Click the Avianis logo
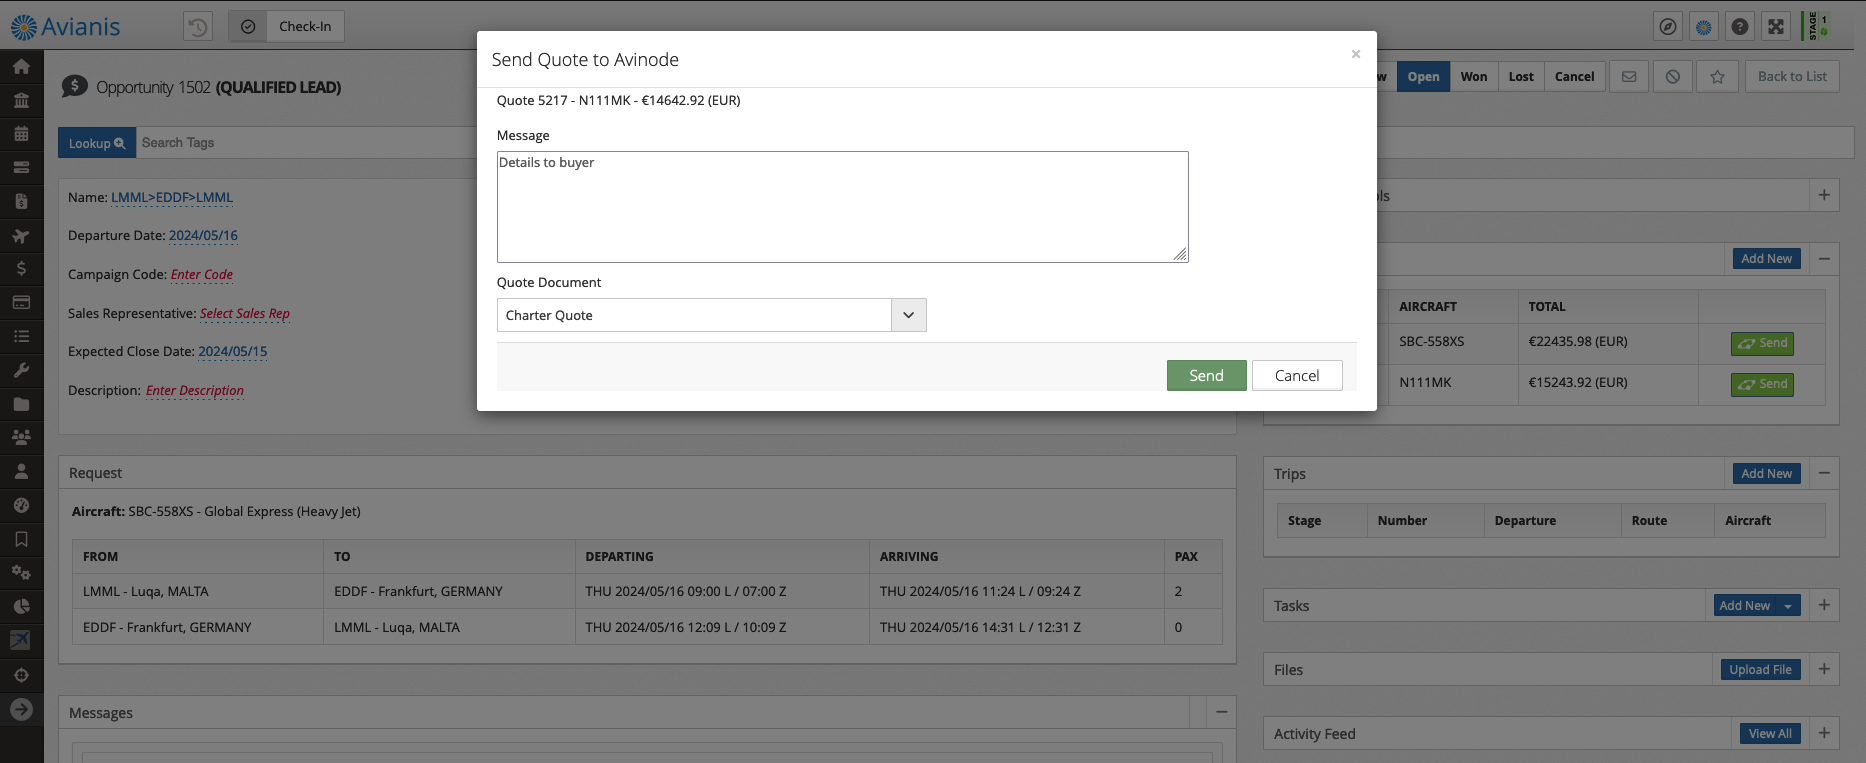 (x=66, y=27)
